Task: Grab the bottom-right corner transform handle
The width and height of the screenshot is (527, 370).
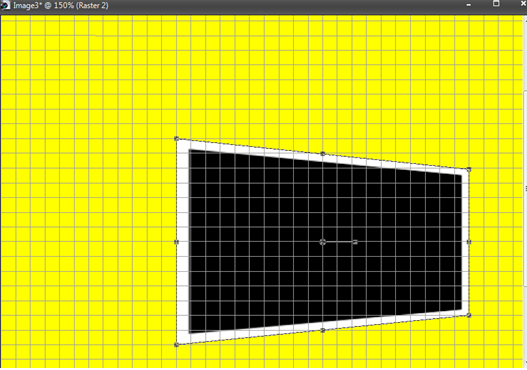Action: click(469, 315)
